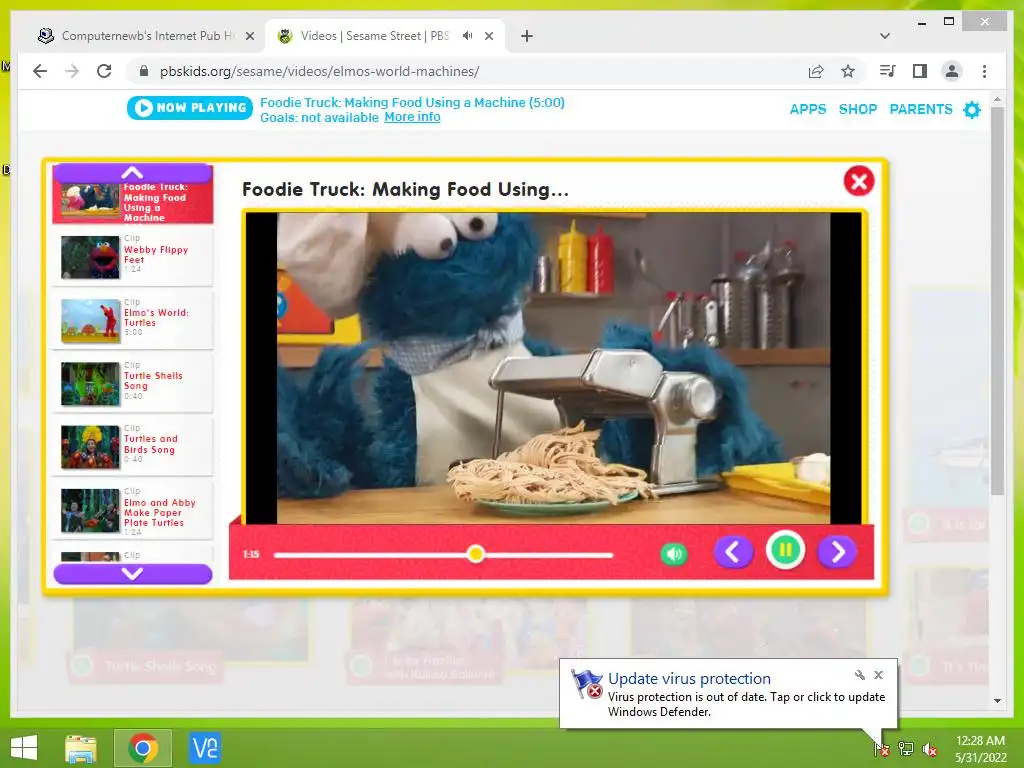Go to previous video with purple arrow

point(733,552)
